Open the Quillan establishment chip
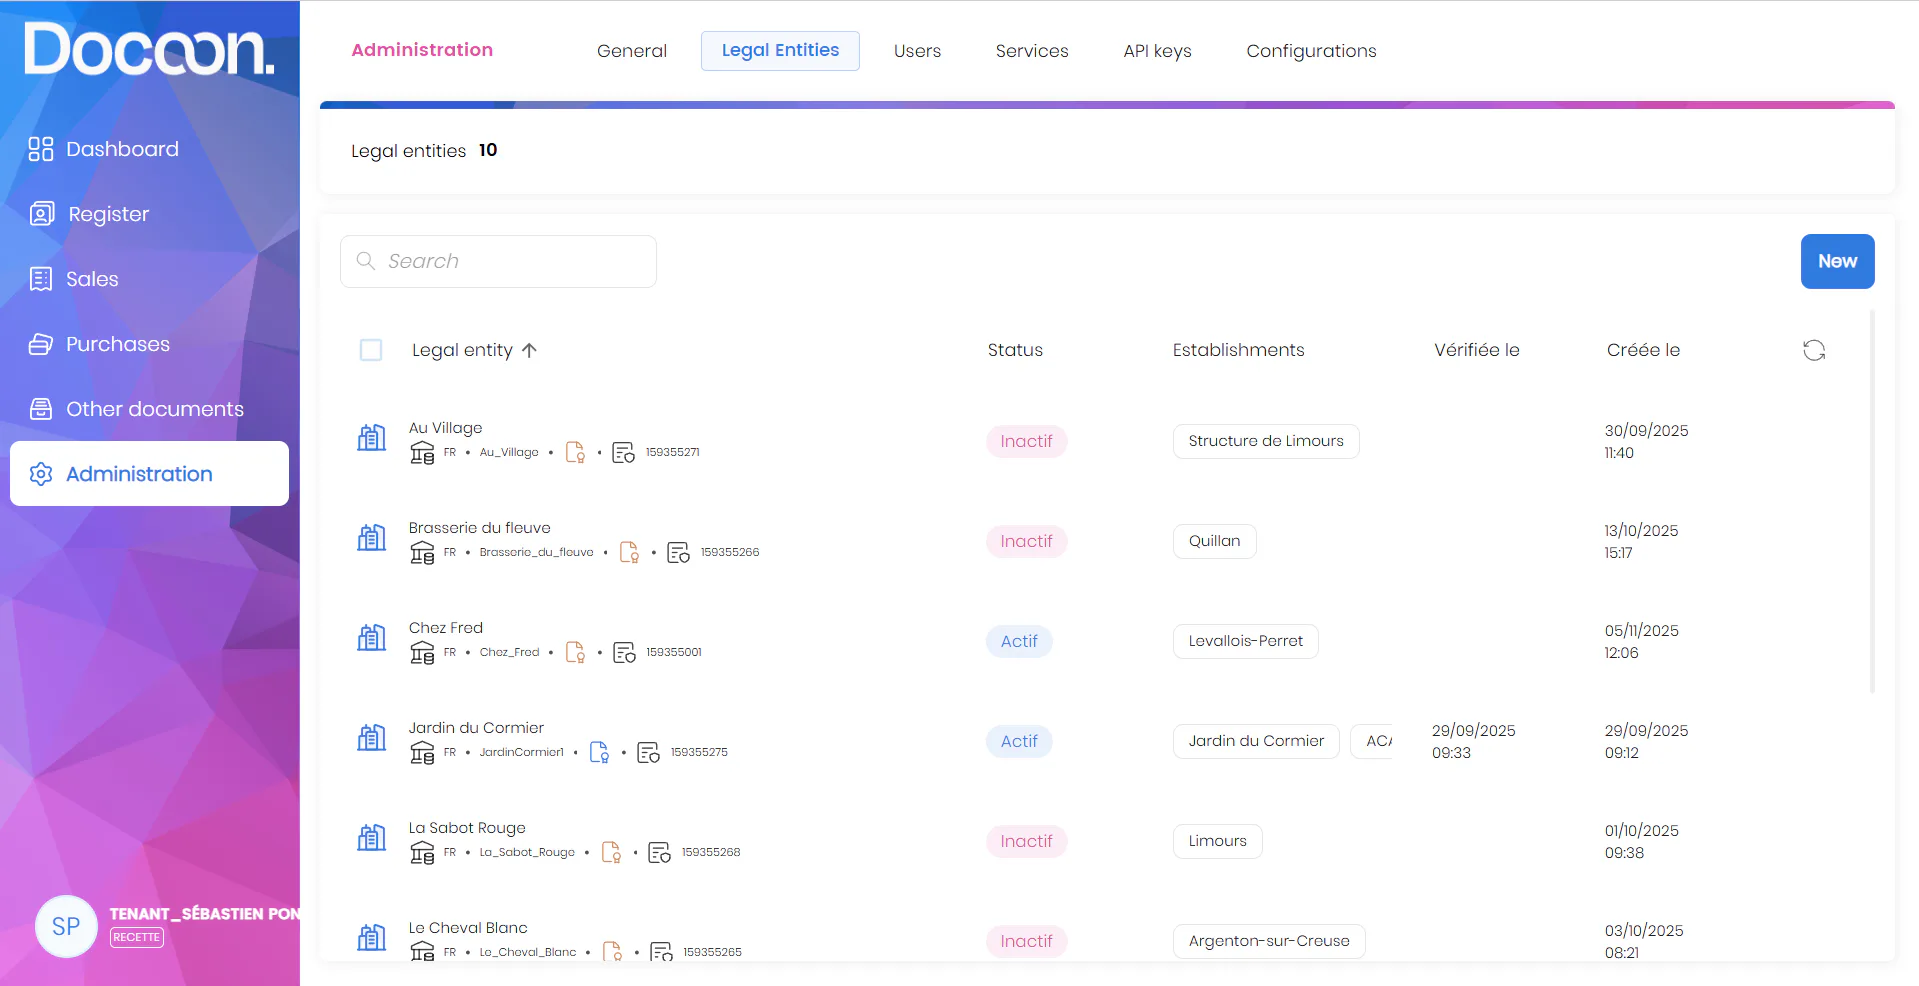 coord(1214,541)
